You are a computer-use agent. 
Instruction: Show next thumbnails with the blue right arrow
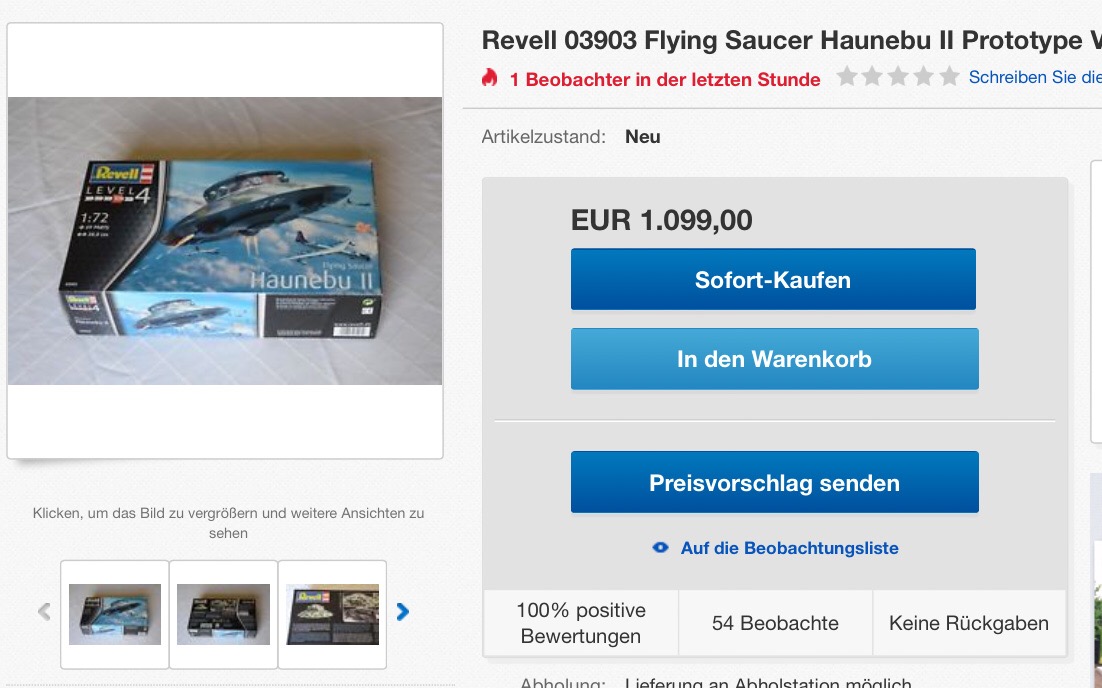[x=403, y=612]
